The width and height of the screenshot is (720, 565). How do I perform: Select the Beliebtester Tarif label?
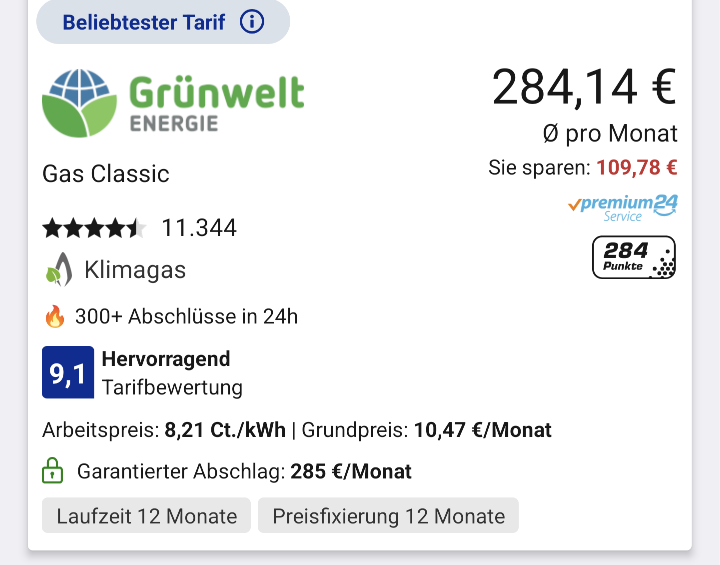pos(144,21)
